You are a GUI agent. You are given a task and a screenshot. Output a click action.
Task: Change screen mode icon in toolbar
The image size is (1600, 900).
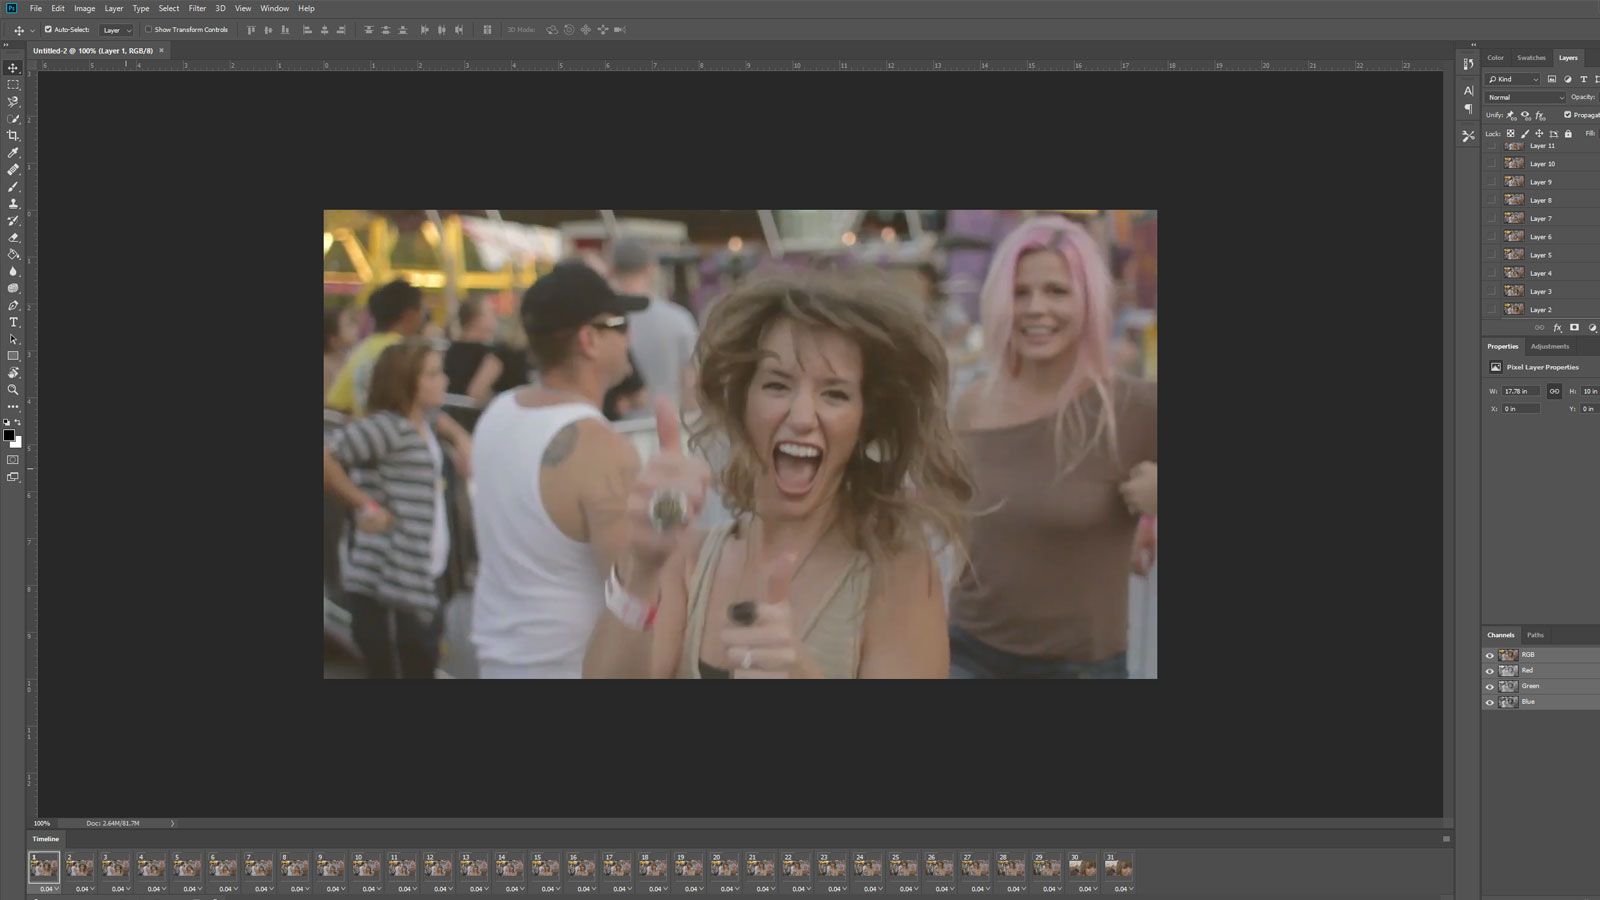(13, 477)
